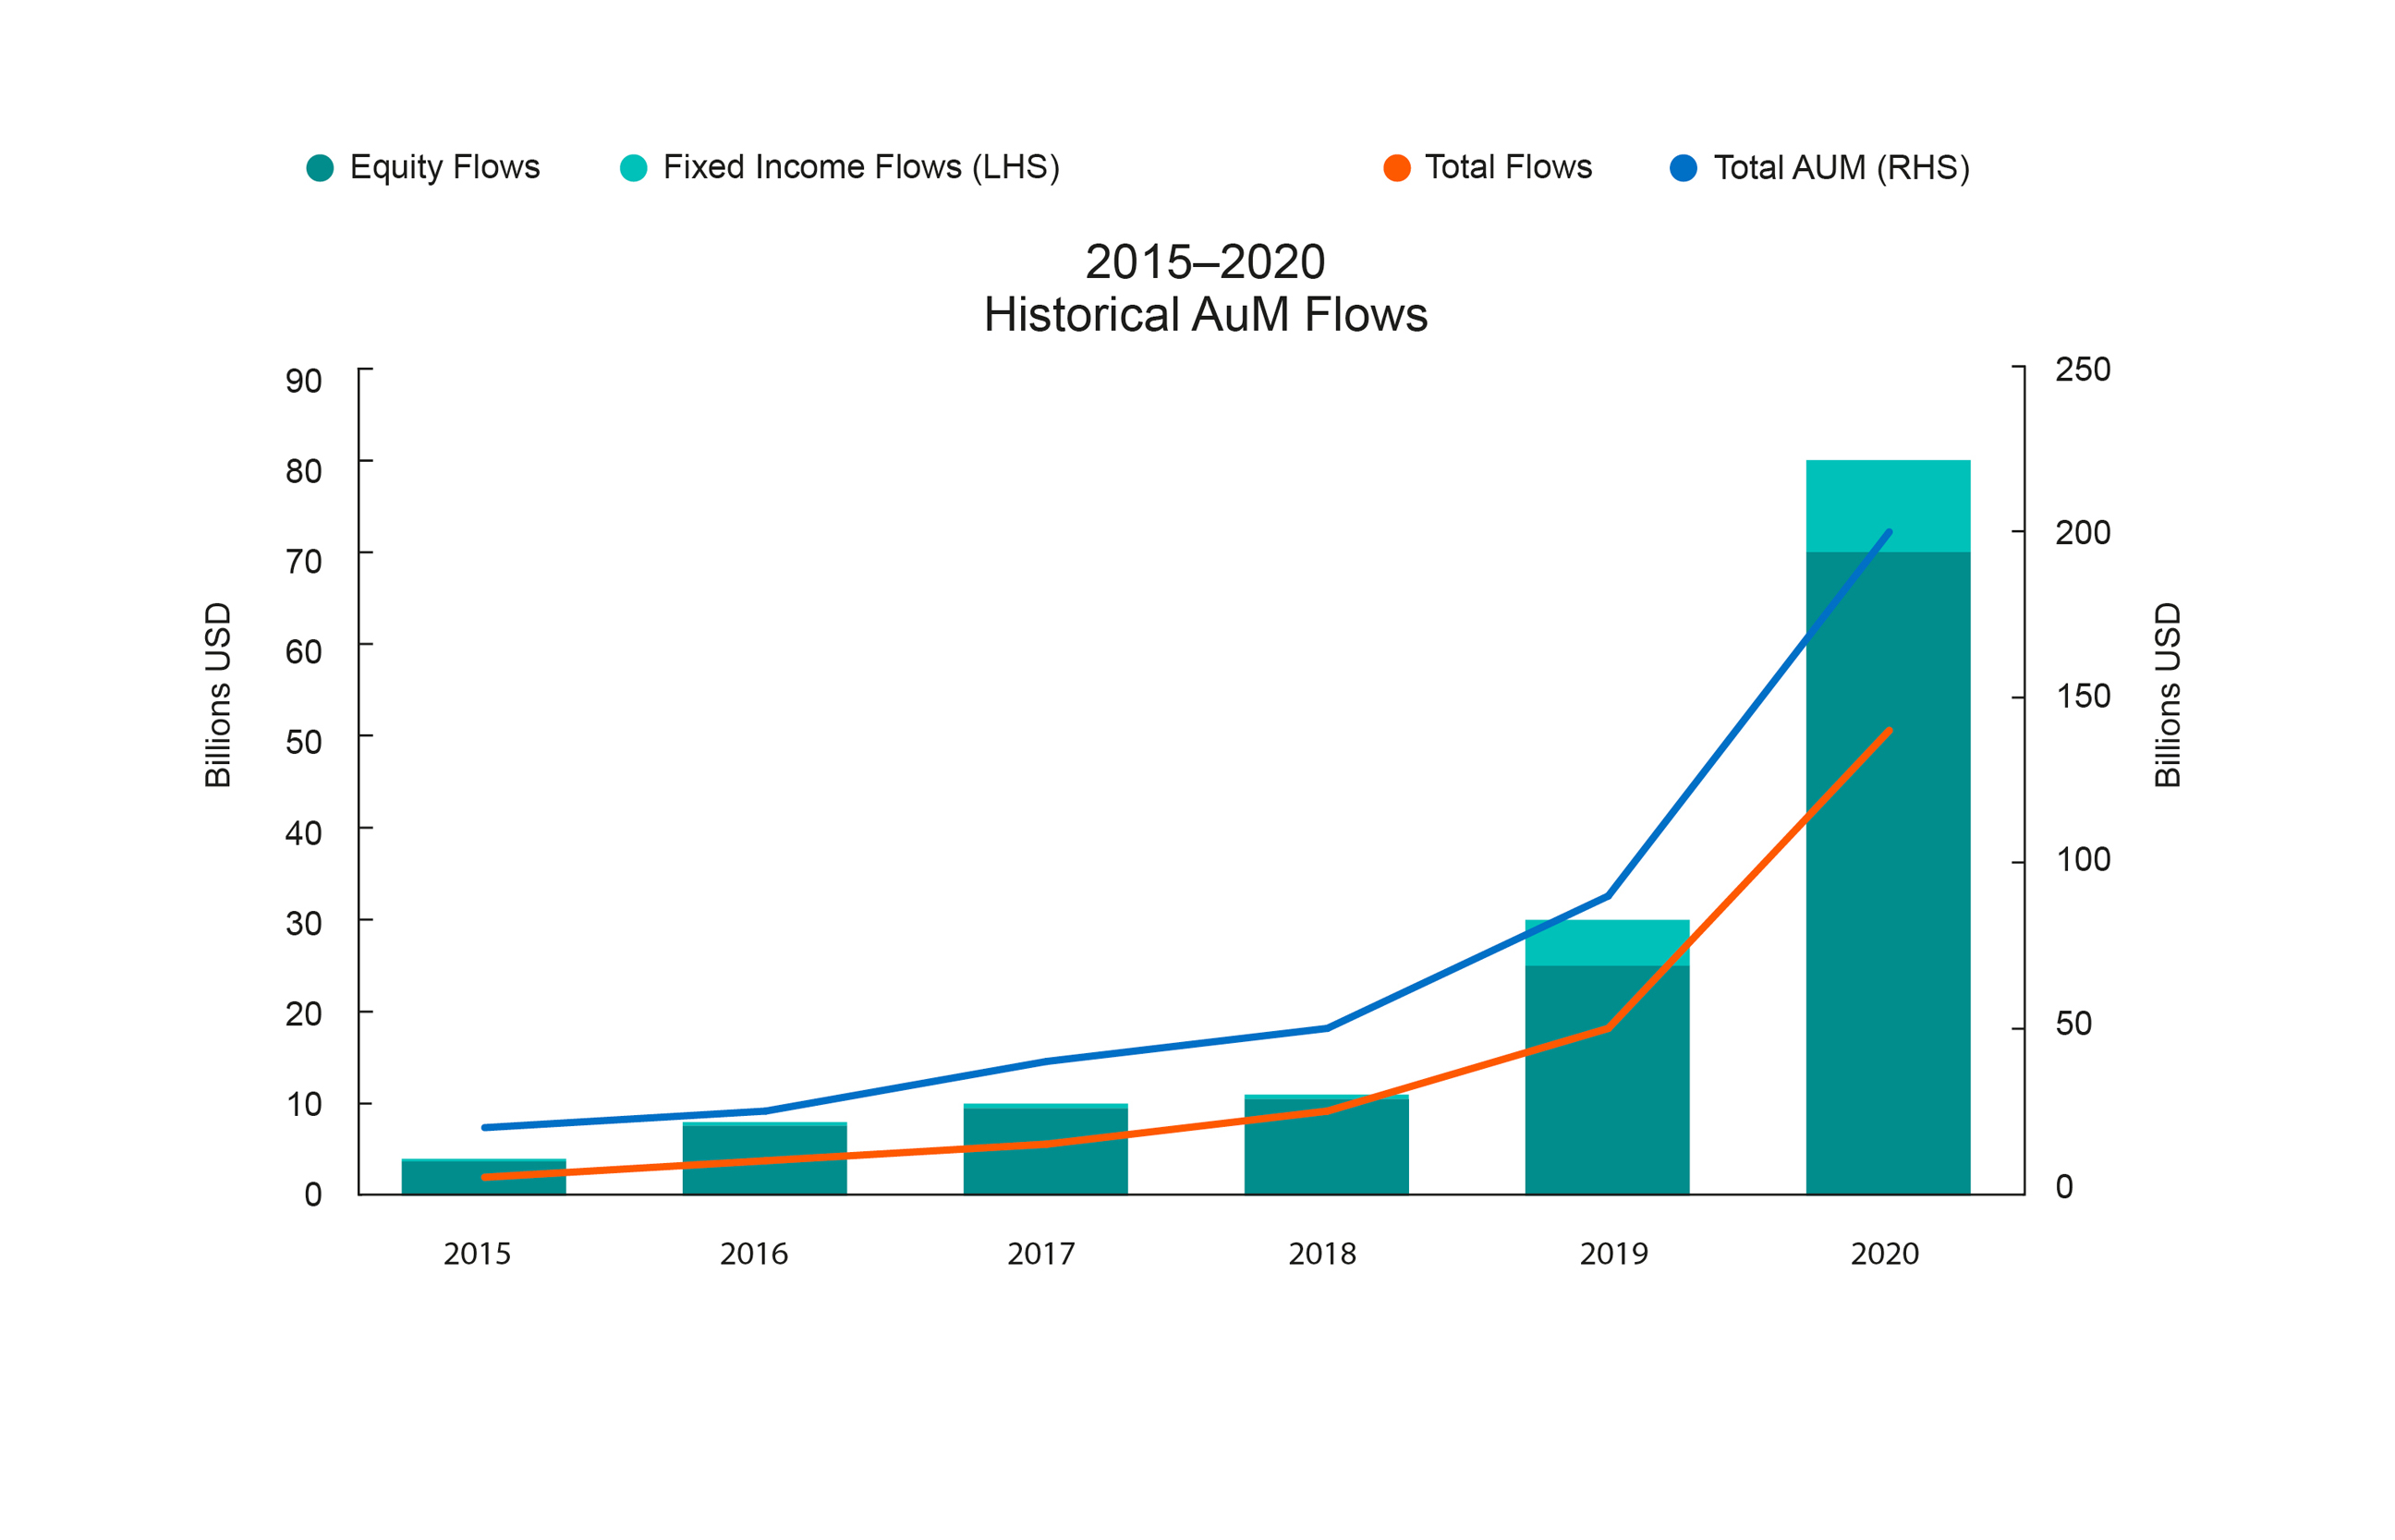
Task: Click the 2019 light-teal fixed income segment
Action: tap(1608, 943)
